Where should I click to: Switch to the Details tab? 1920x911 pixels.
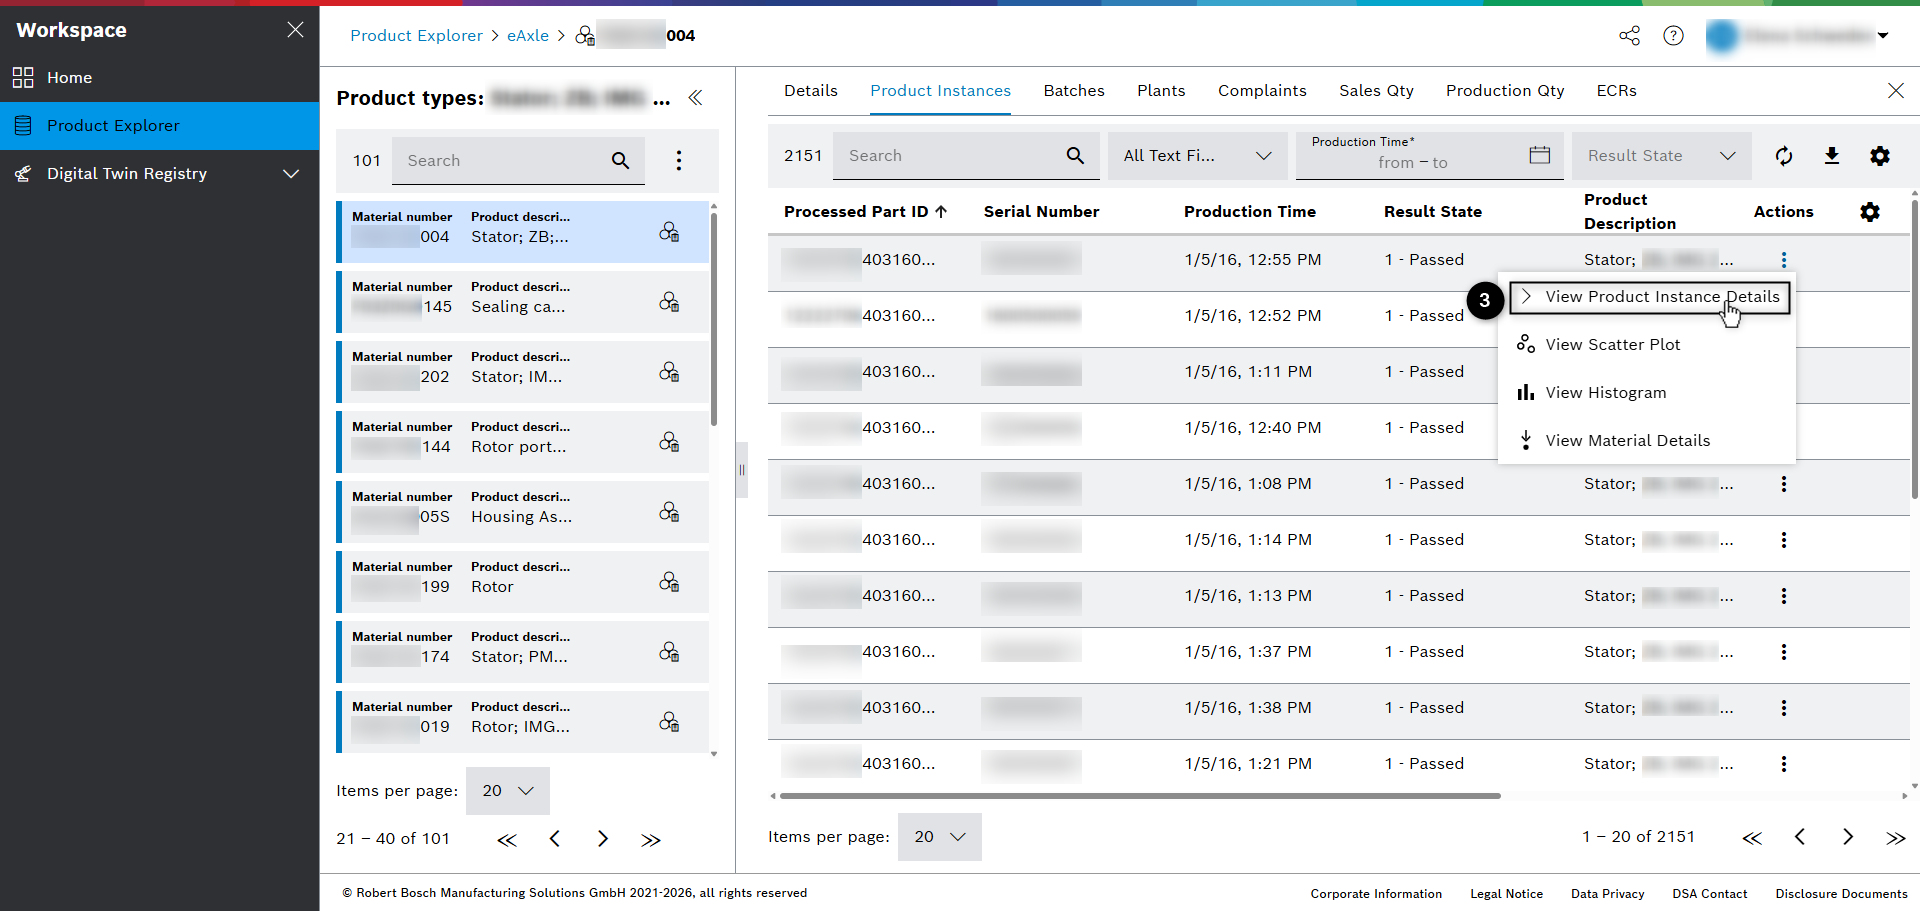(x=811, y=91)
